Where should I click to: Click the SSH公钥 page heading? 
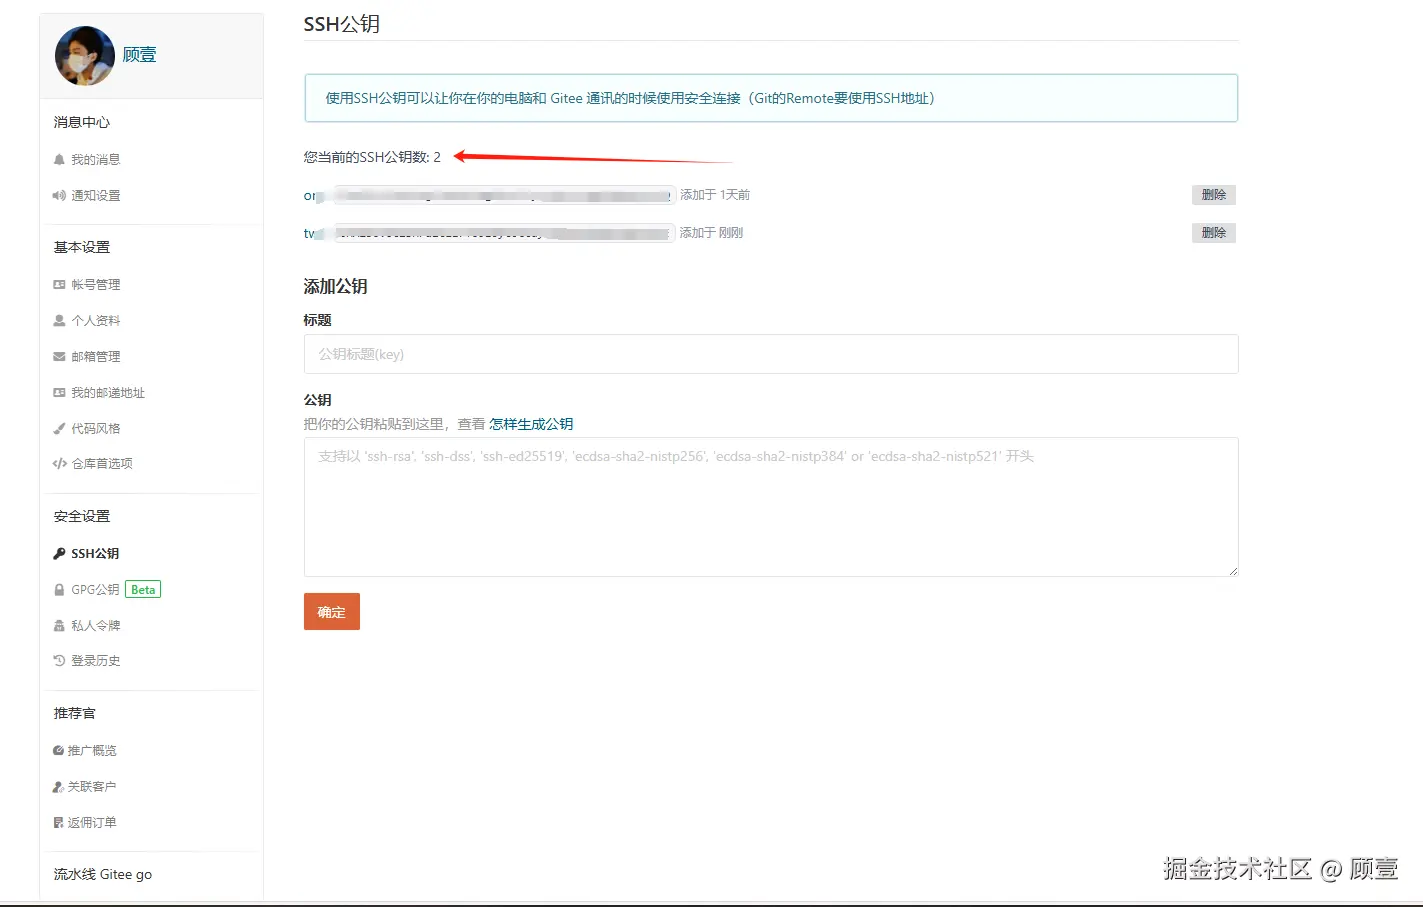[342, 24]
